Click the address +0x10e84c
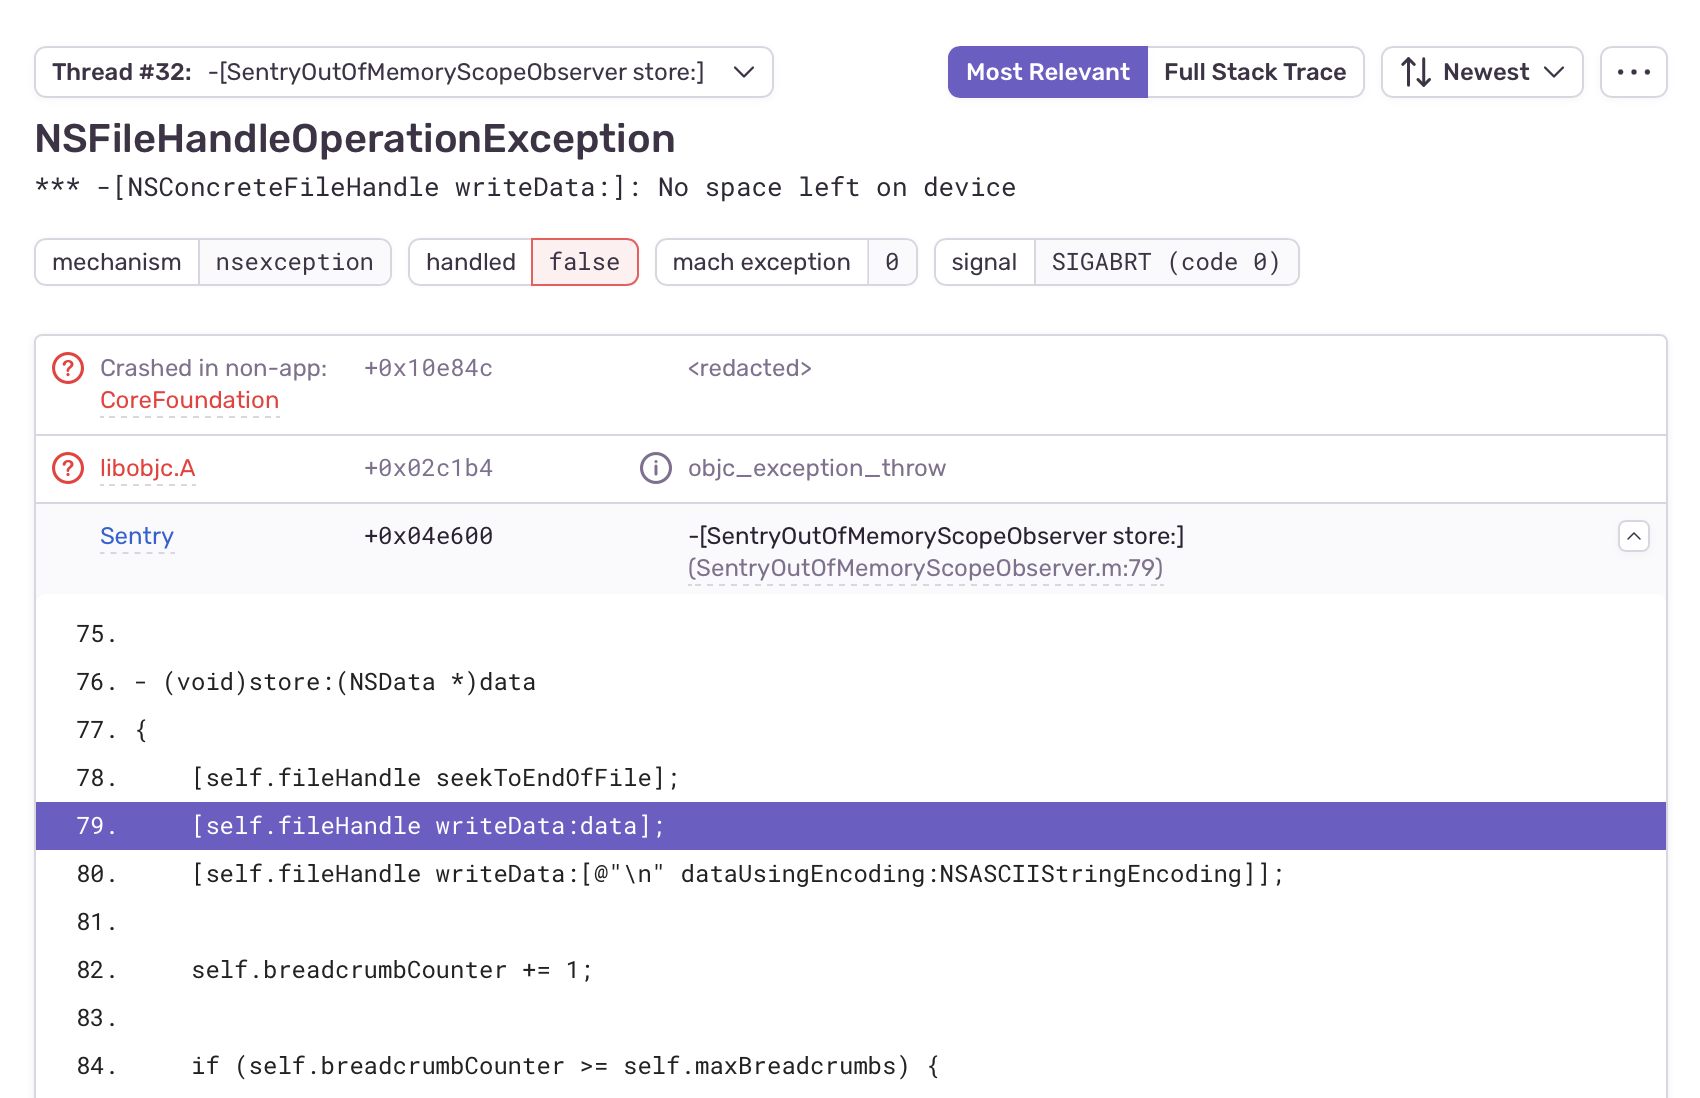Screen dimensions: 1700x1098 point(428,368)
